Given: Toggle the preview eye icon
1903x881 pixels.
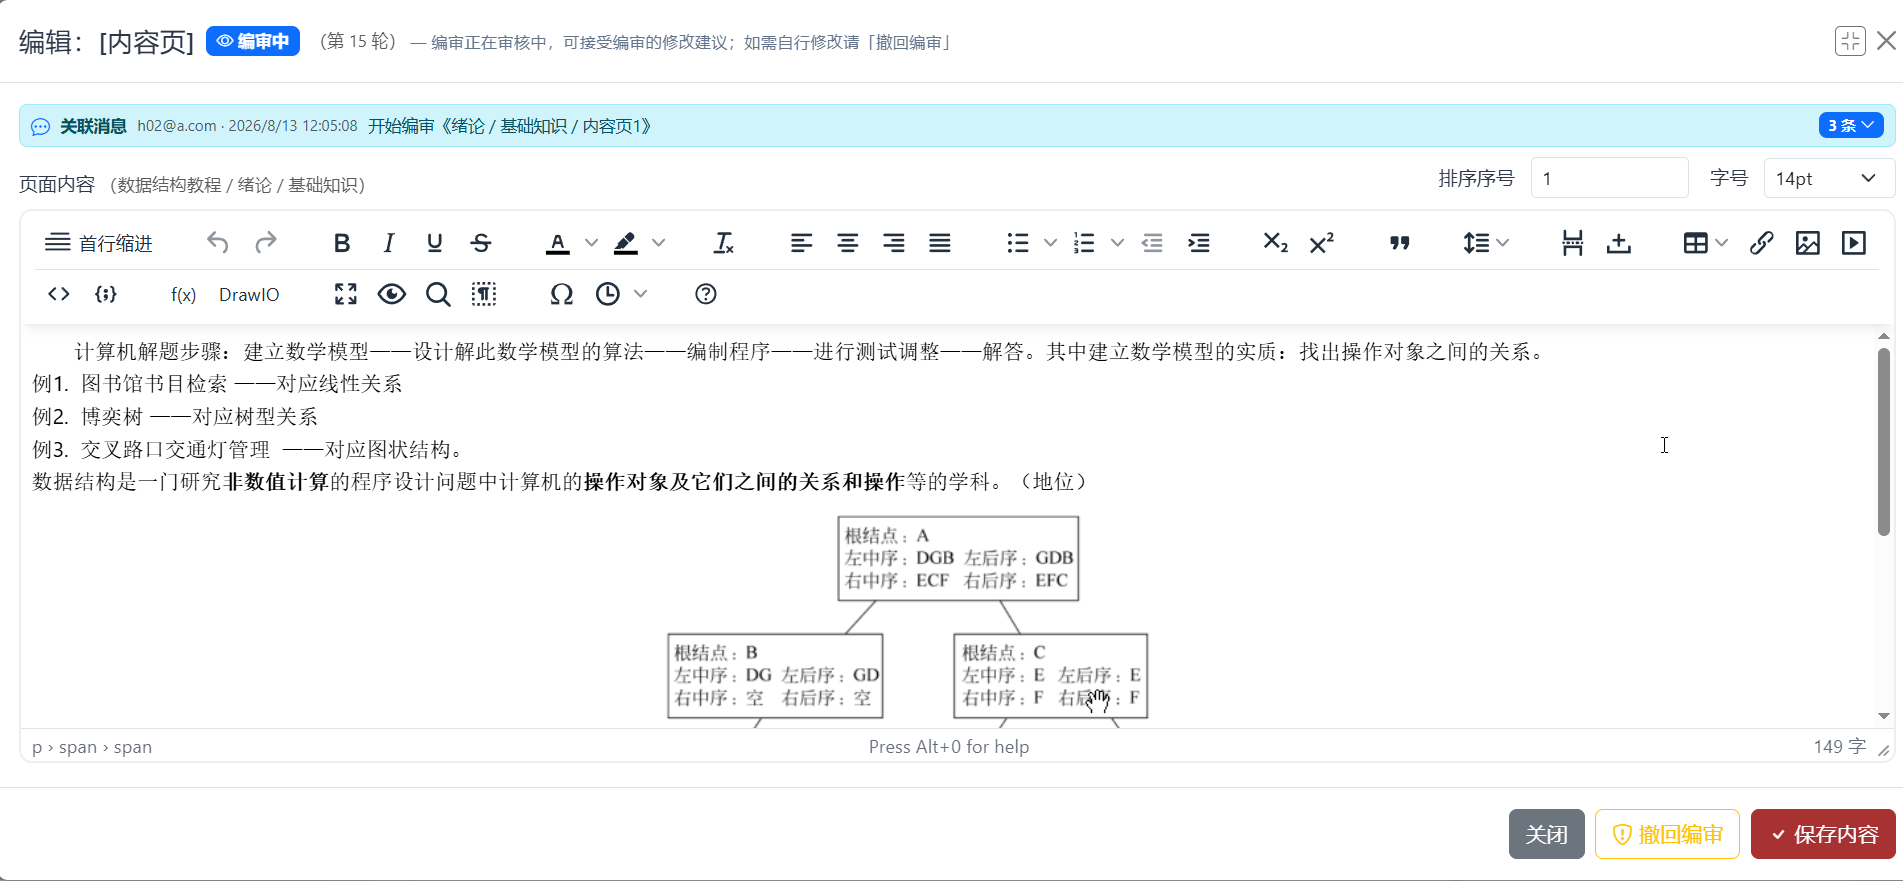Looking at the screenshot, I should point(392,294).
